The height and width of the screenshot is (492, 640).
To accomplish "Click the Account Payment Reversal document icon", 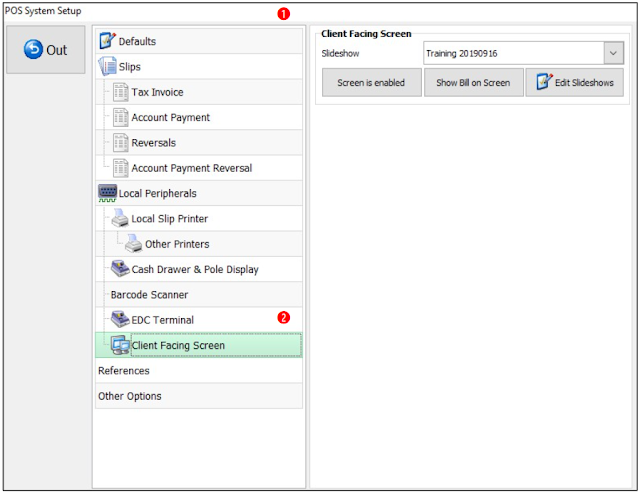I will [x=121, y=168].
